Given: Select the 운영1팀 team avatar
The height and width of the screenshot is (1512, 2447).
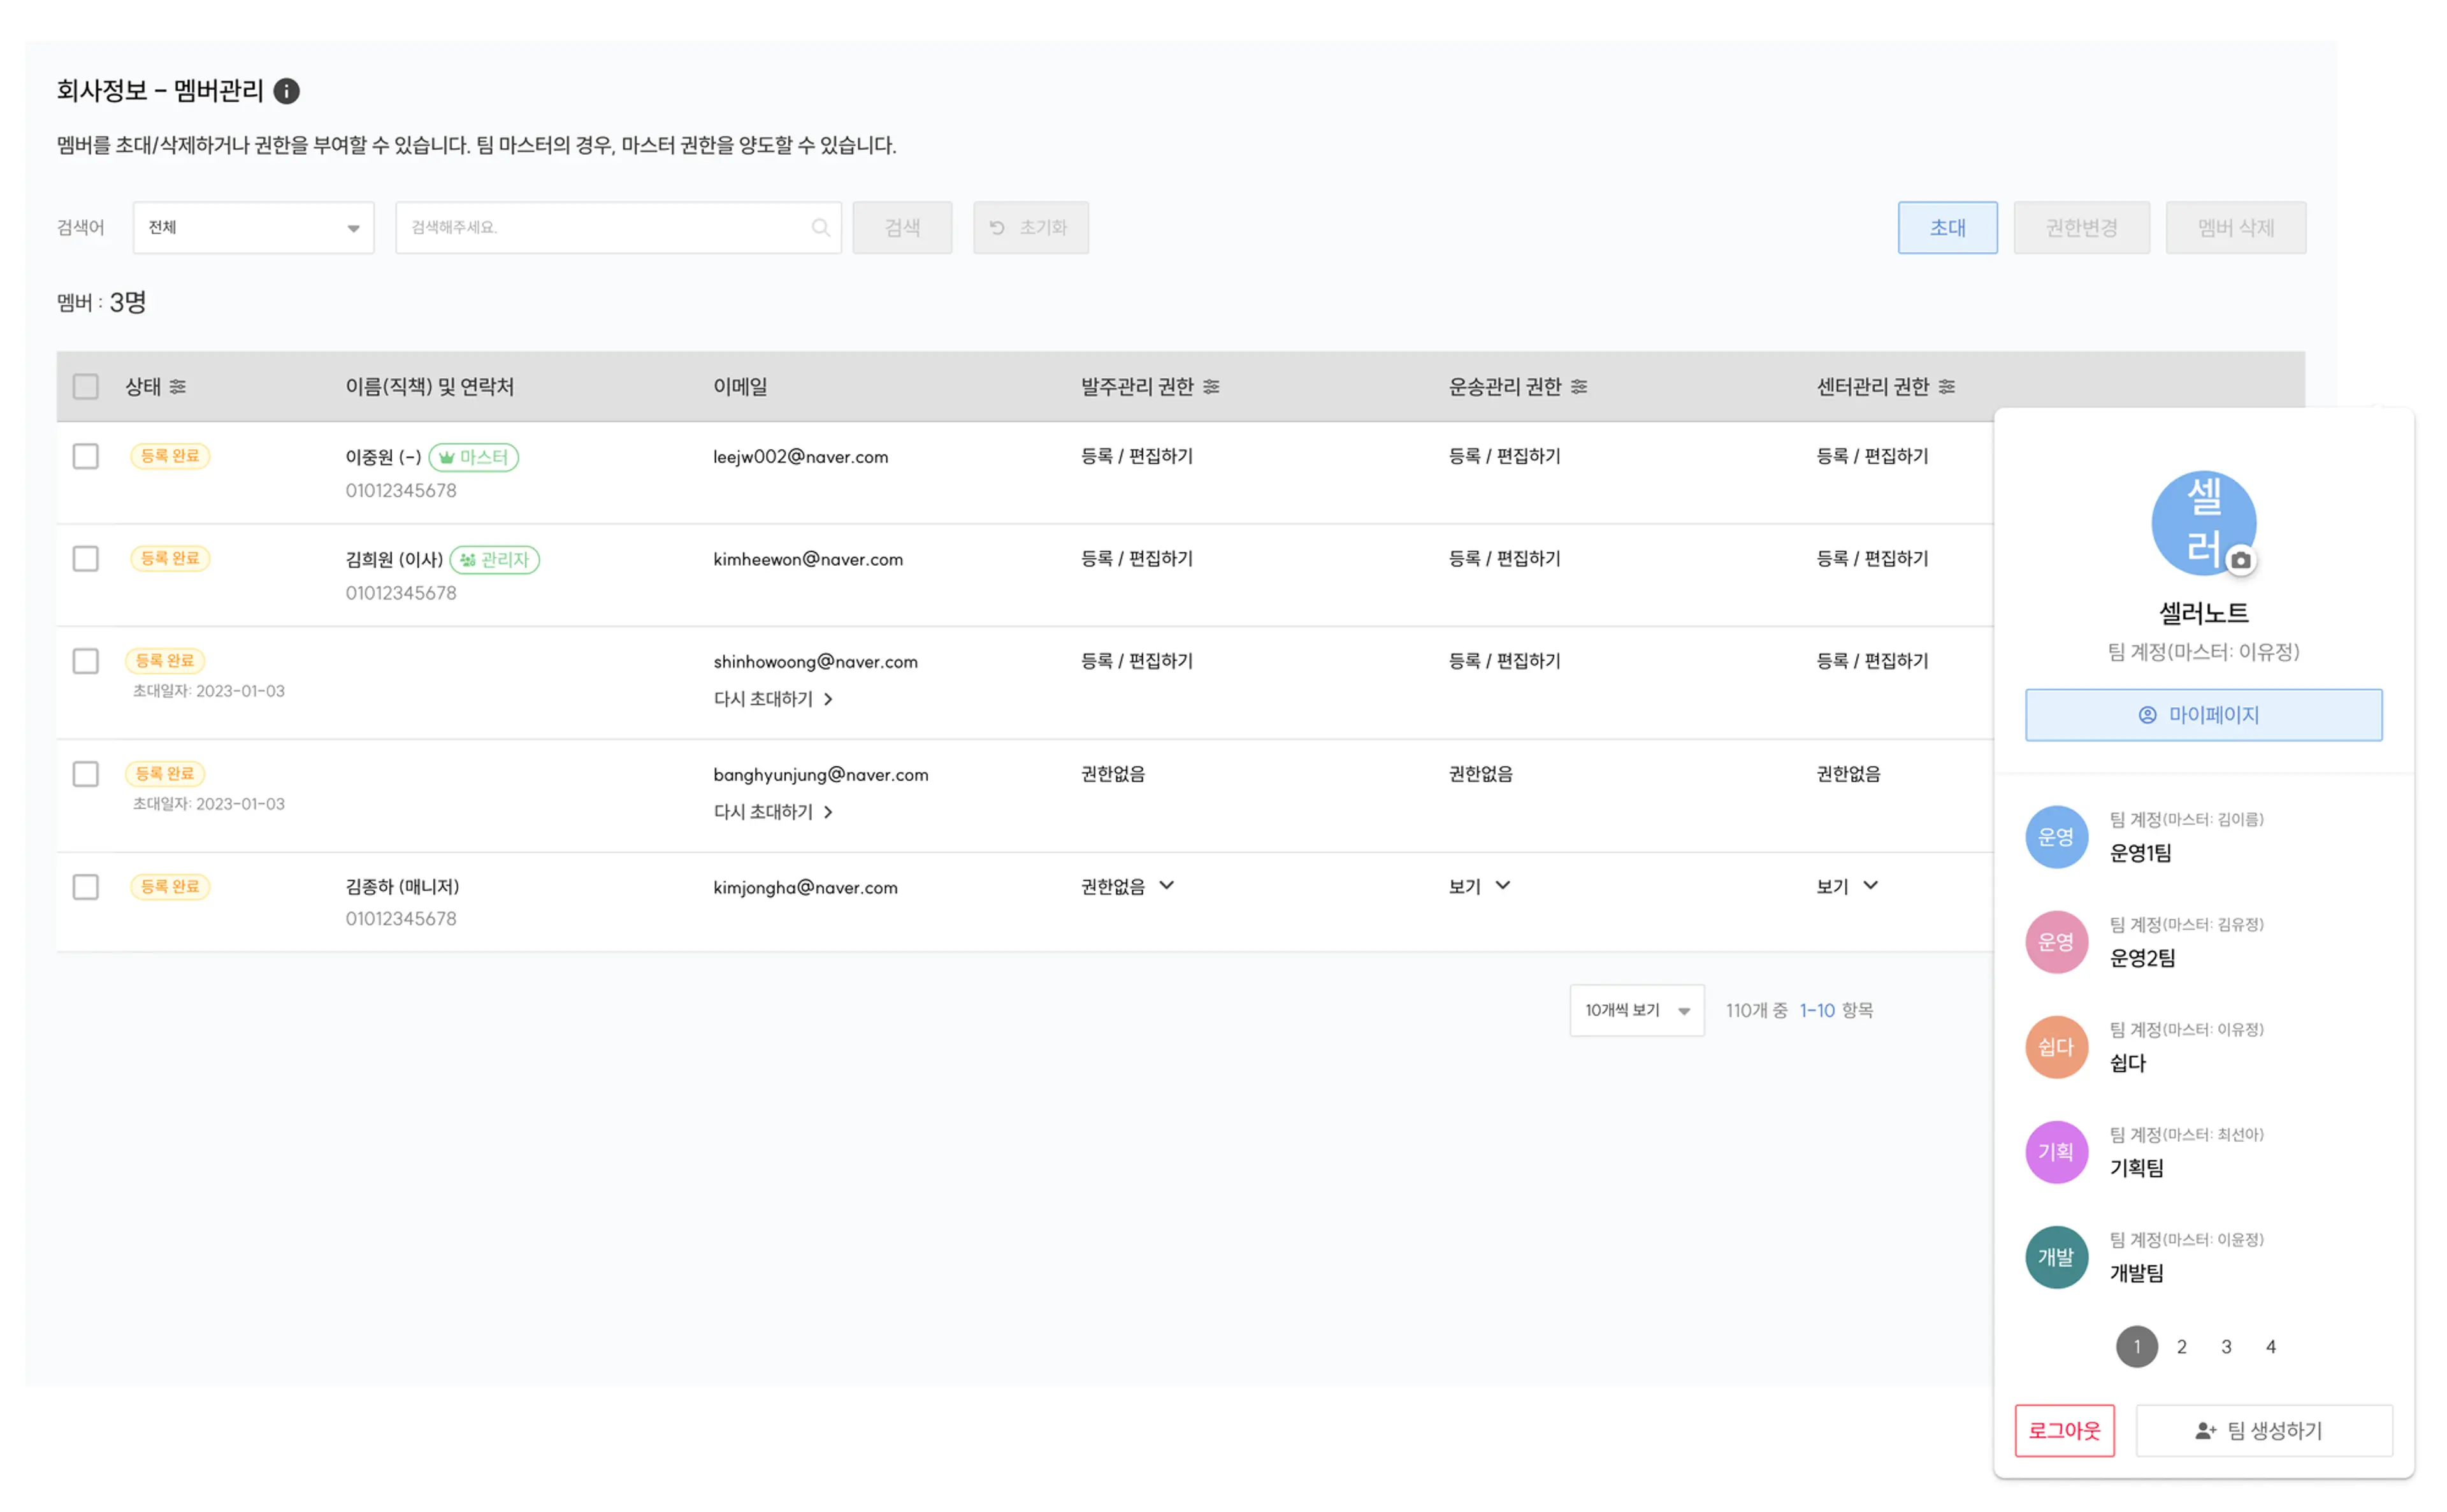Looking at the screenshot, I should [x=2056, y=837].
